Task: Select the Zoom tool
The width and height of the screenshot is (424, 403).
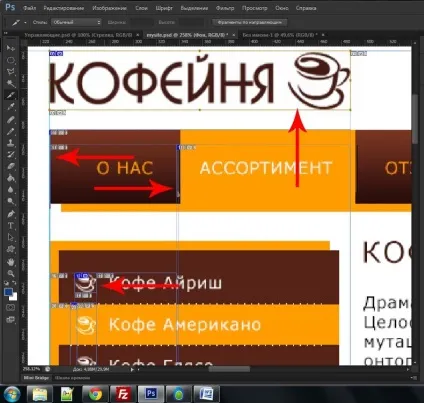Action: tap(11, 274)
